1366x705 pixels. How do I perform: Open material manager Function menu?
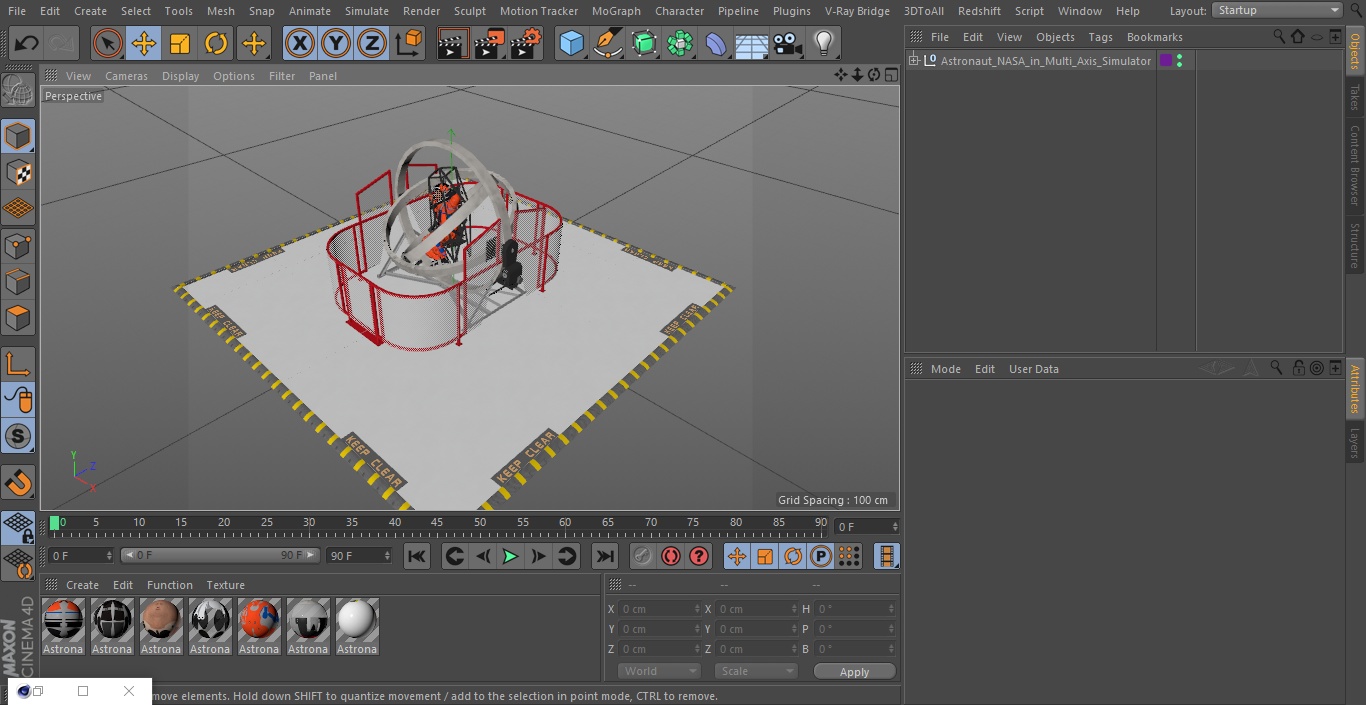(x=170, y=585)
